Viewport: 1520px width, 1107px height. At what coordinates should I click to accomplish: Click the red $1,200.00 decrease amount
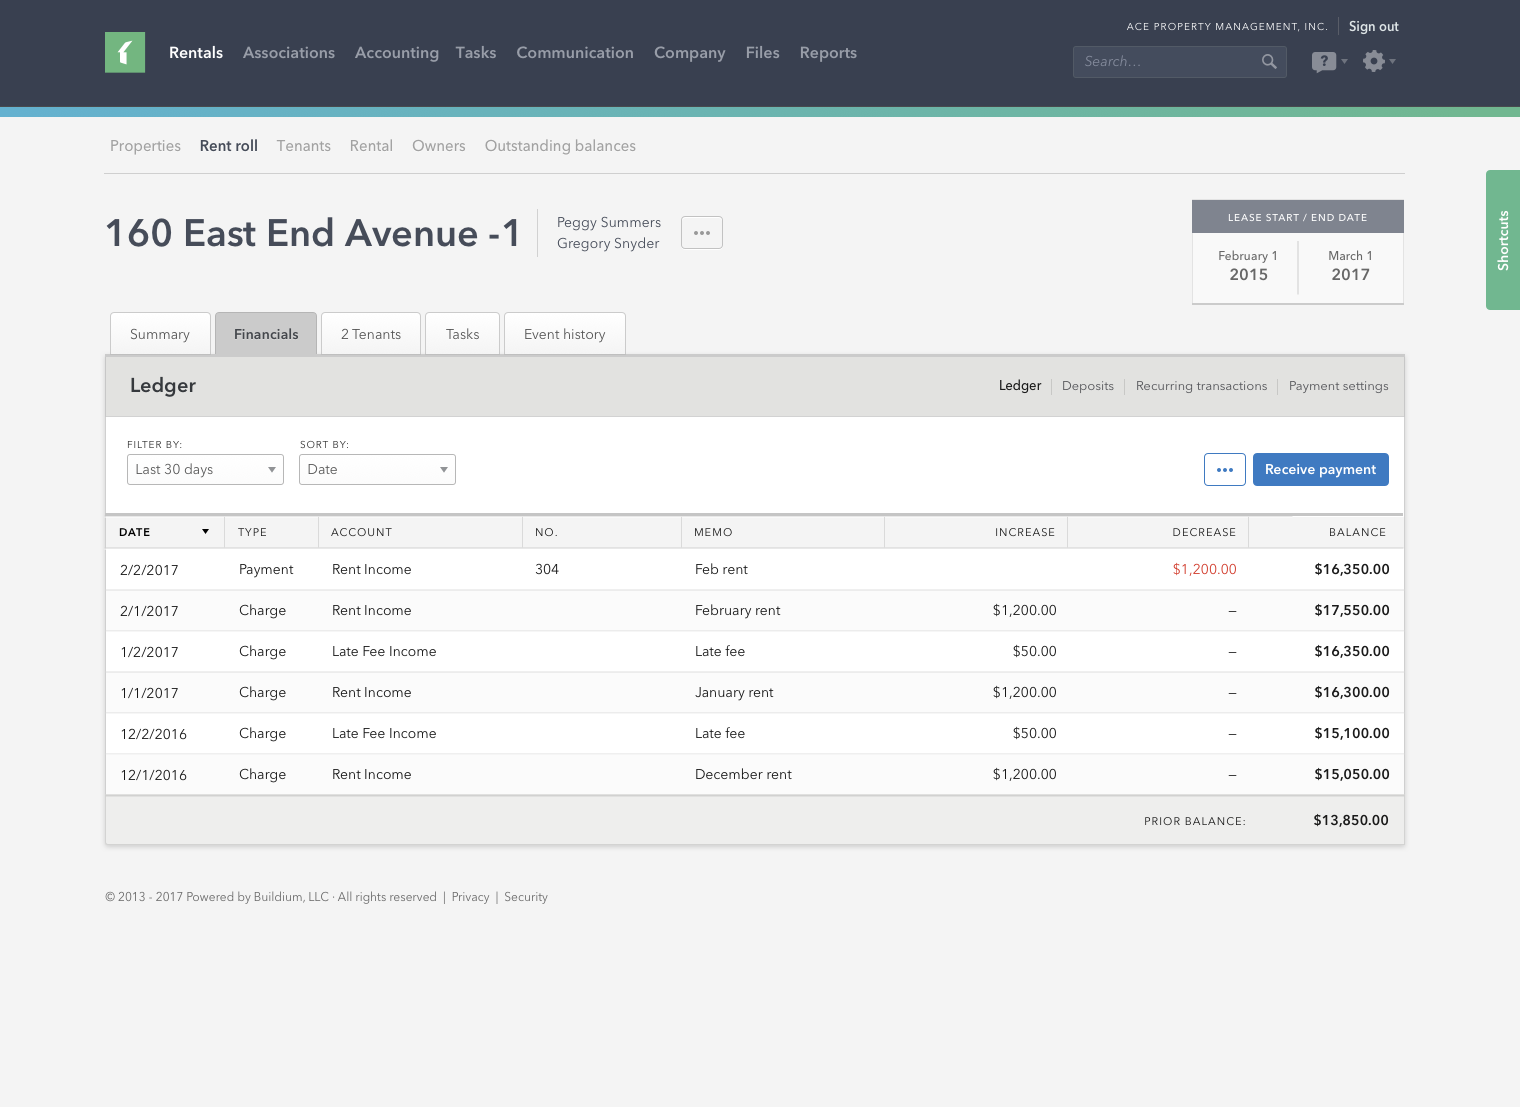1204,569
